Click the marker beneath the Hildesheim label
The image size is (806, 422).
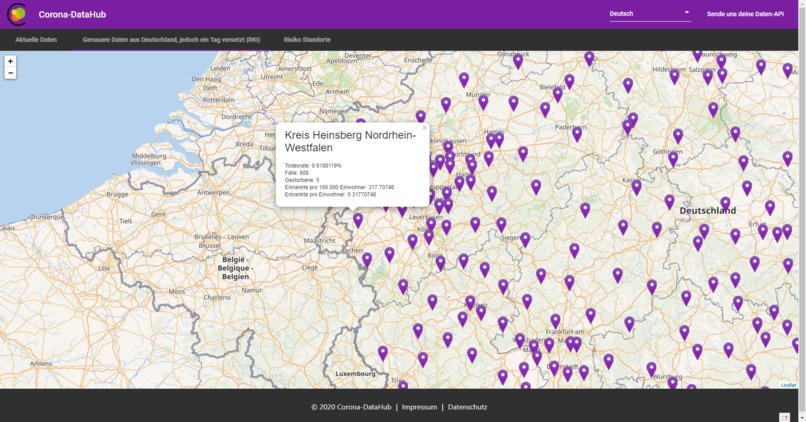674,76
